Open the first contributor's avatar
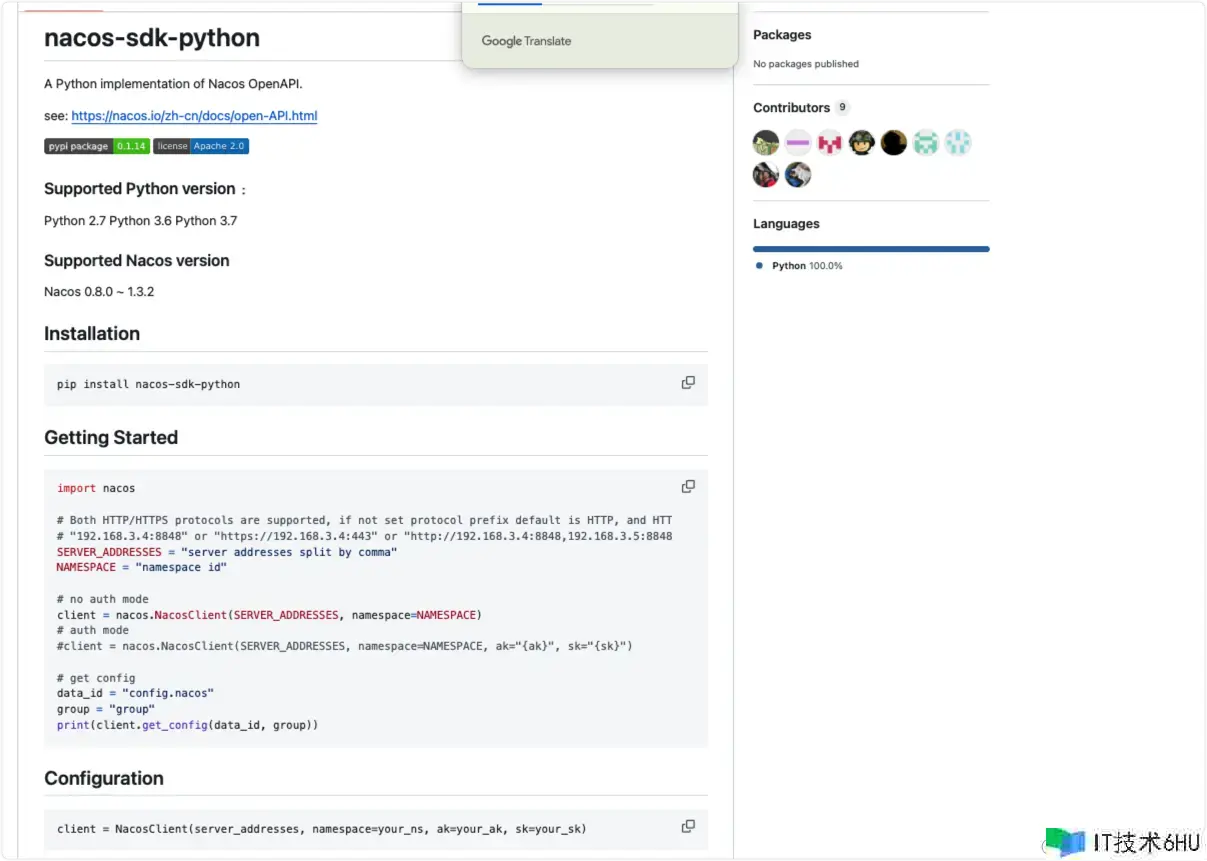 click(766, 143)
